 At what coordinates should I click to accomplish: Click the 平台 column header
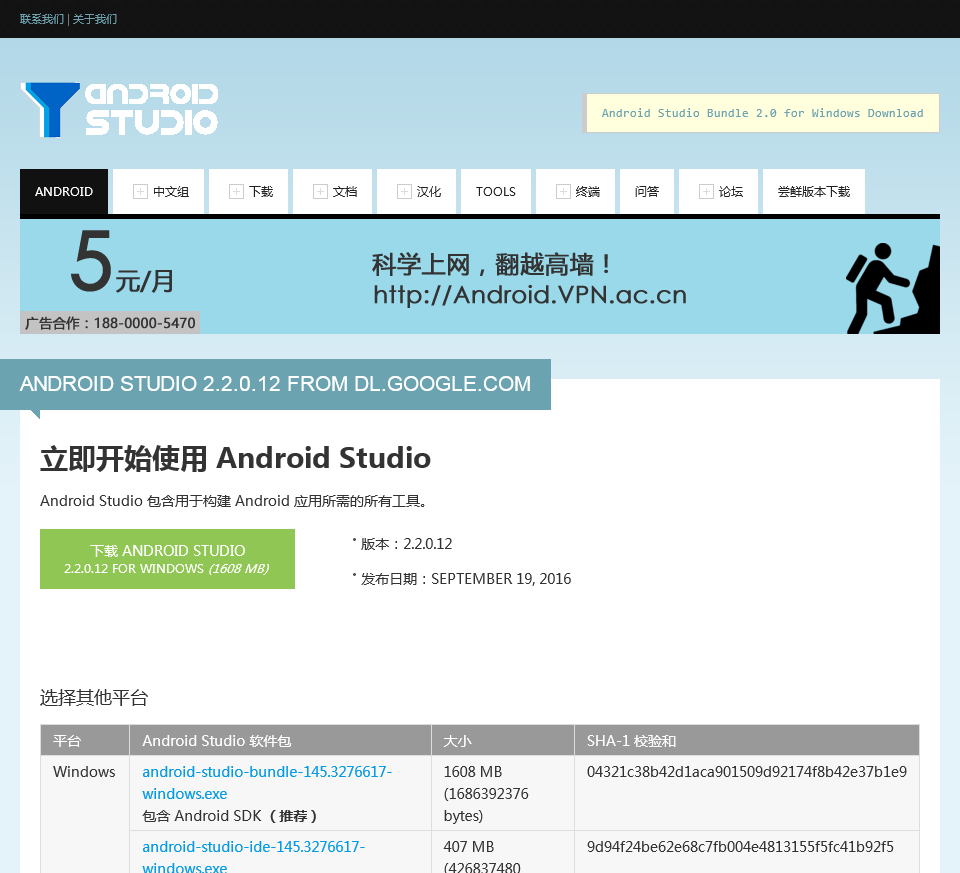click(85, 741)
